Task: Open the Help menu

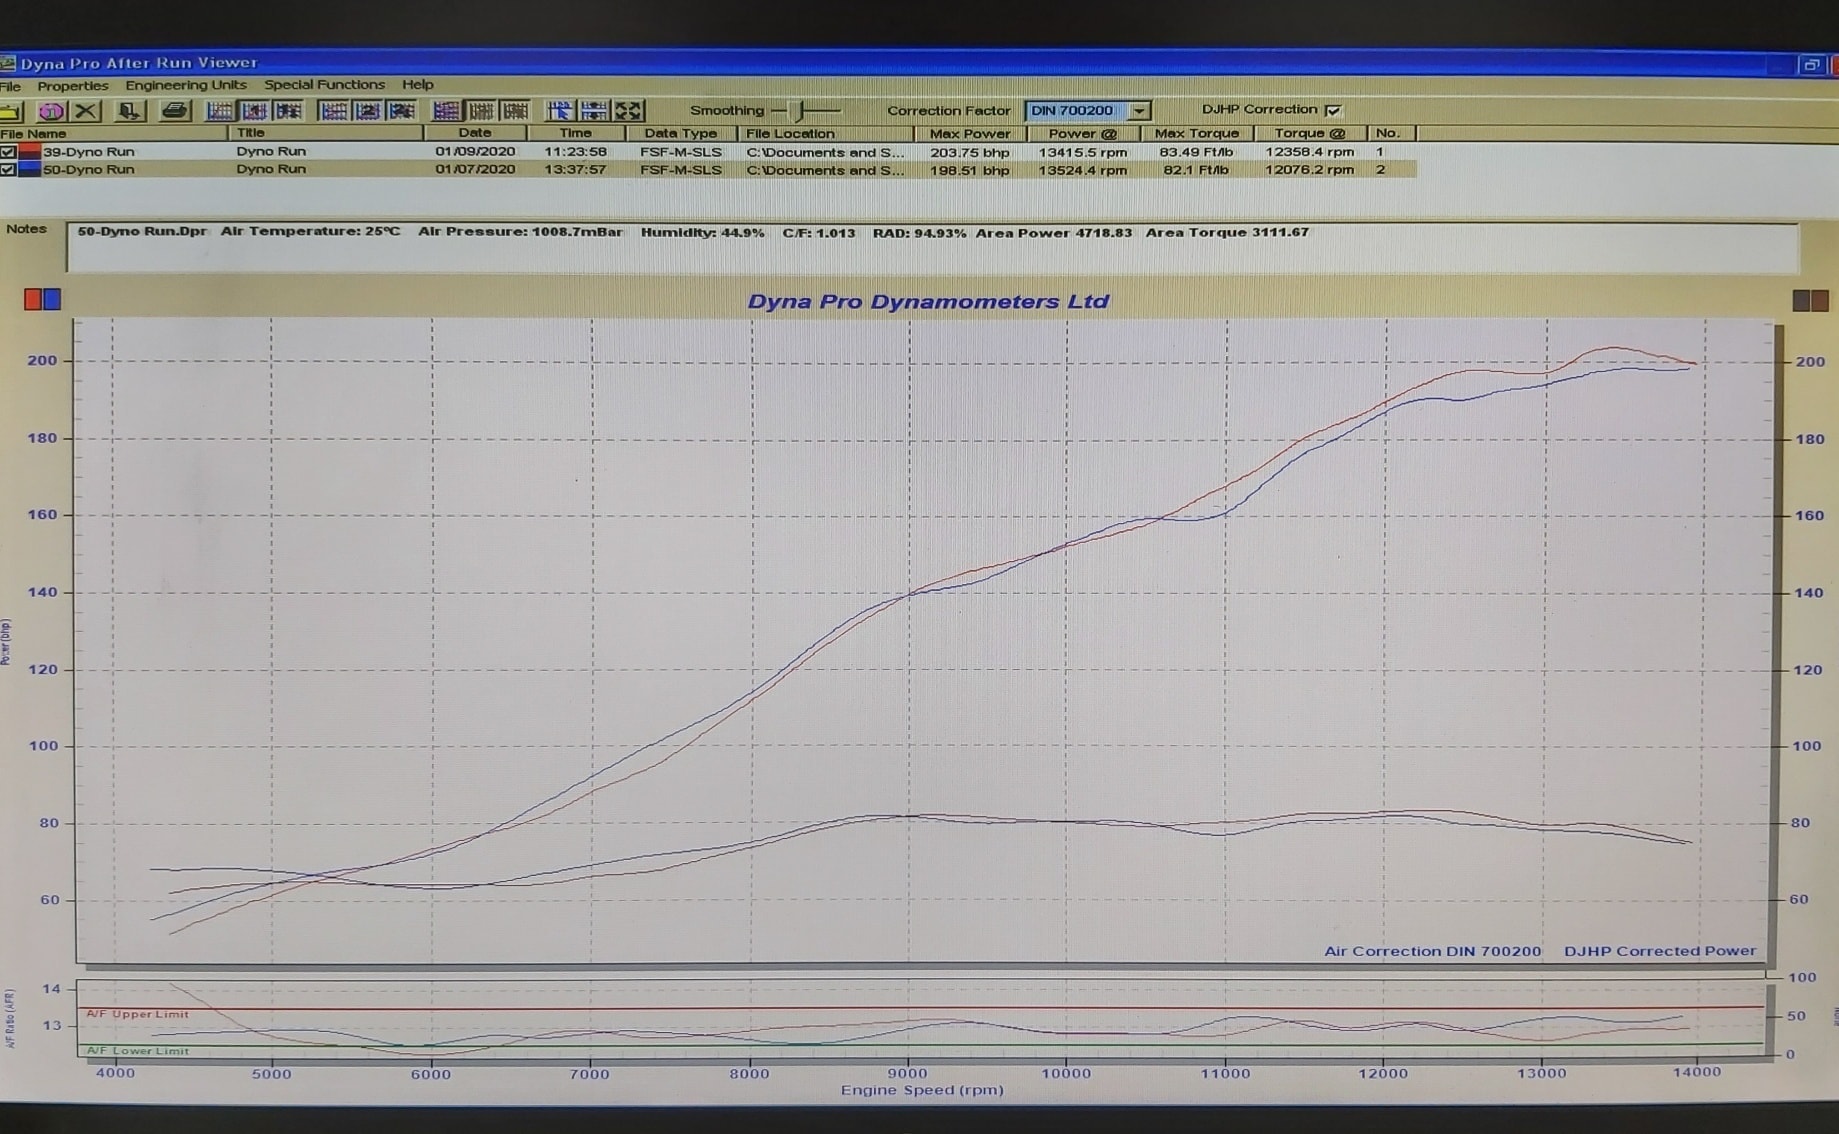Action: tap(418, 85)
